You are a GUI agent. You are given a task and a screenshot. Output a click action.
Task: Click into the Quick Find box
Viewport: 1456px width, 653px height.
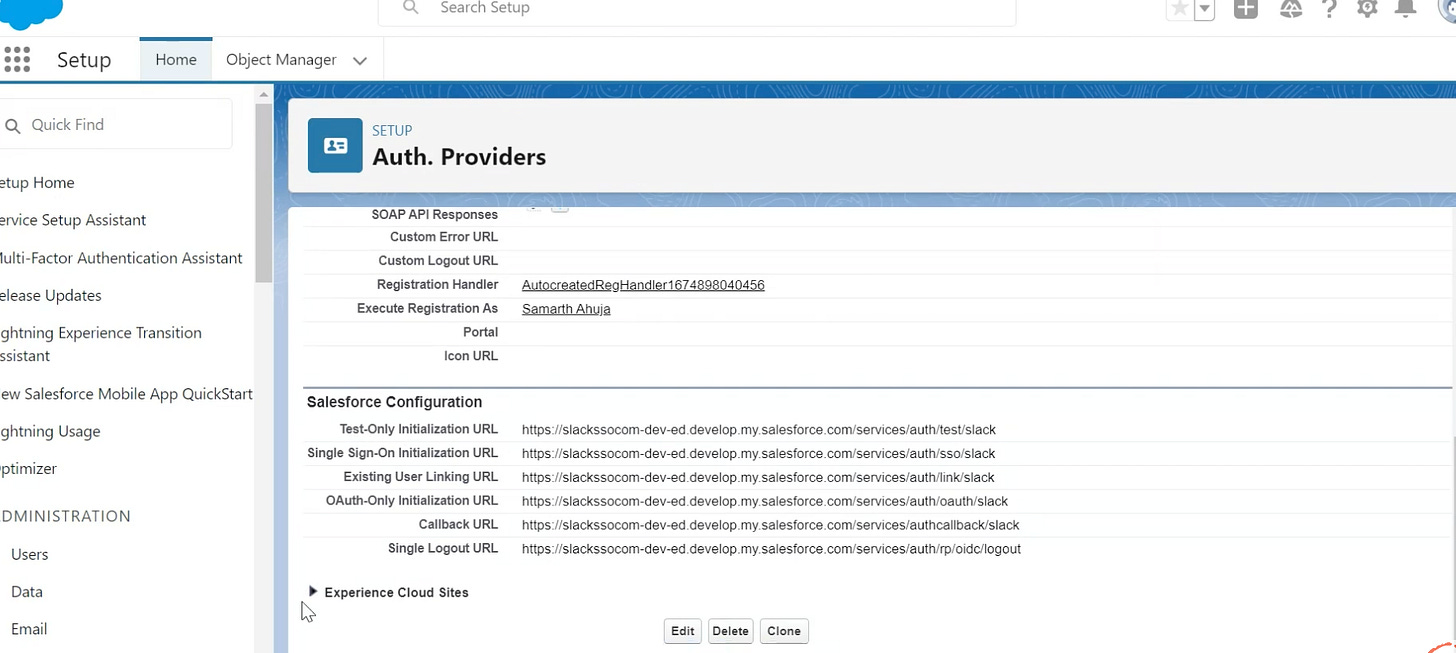click(116, 124)
